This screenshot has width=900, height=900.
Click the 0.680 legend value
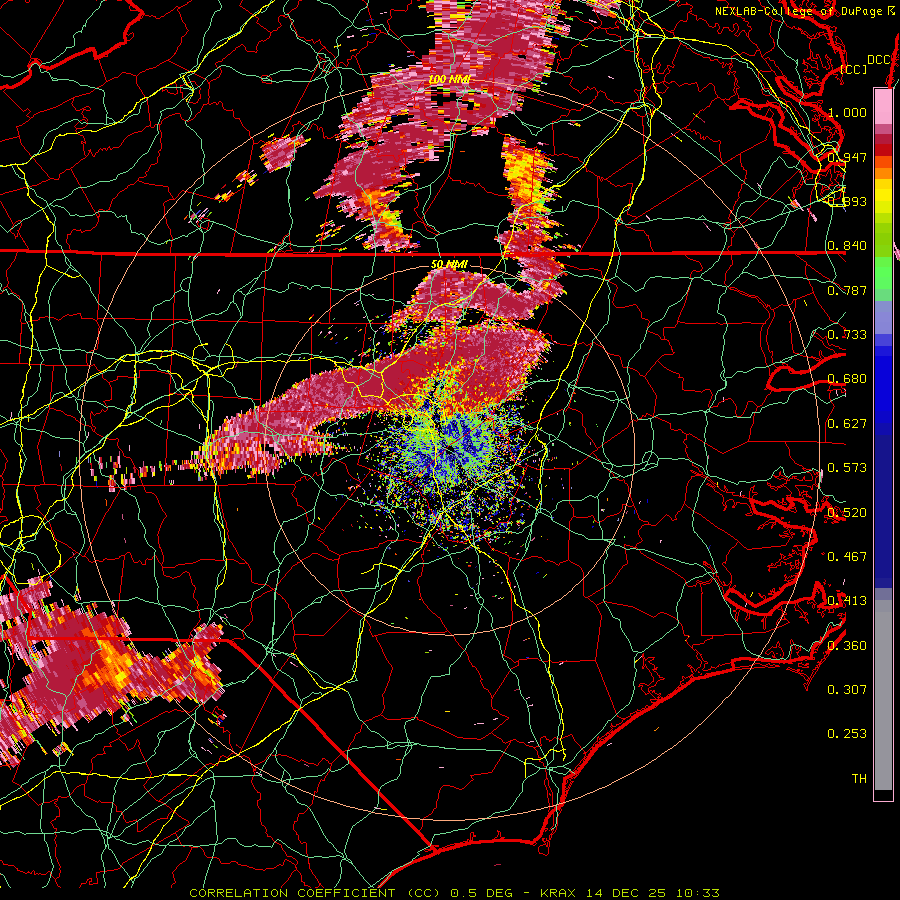pyautogui.click(x=847, y=378)
